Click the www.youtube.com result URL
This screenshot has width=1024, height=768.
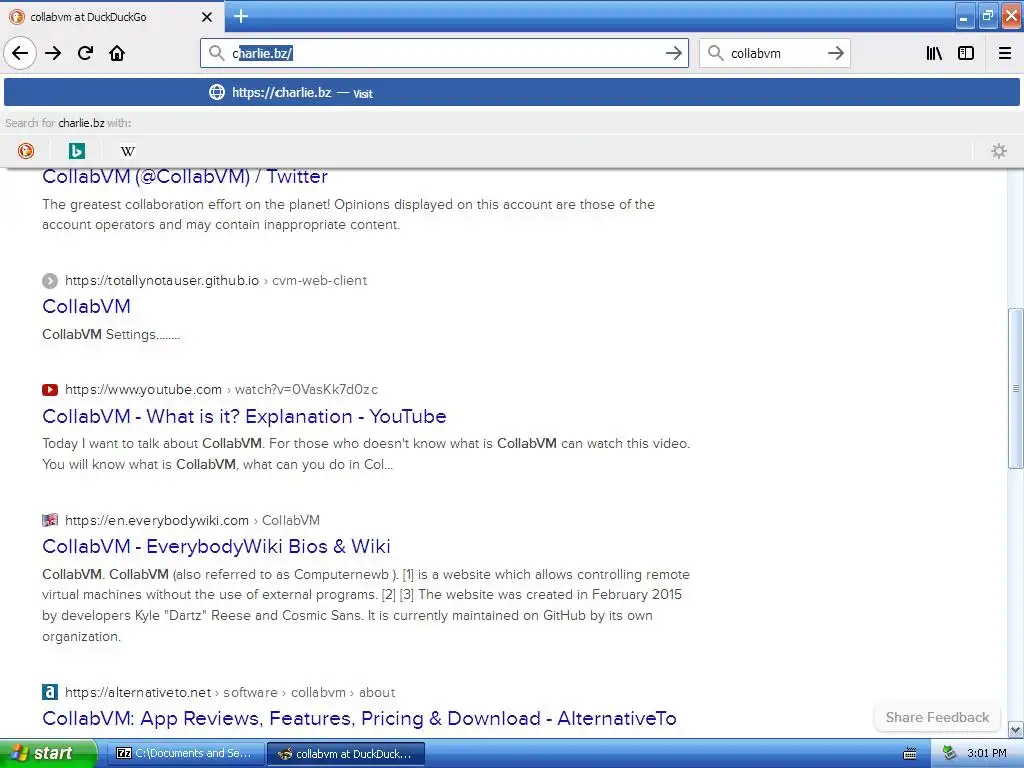pyautogui.click(x=144, y=389)
